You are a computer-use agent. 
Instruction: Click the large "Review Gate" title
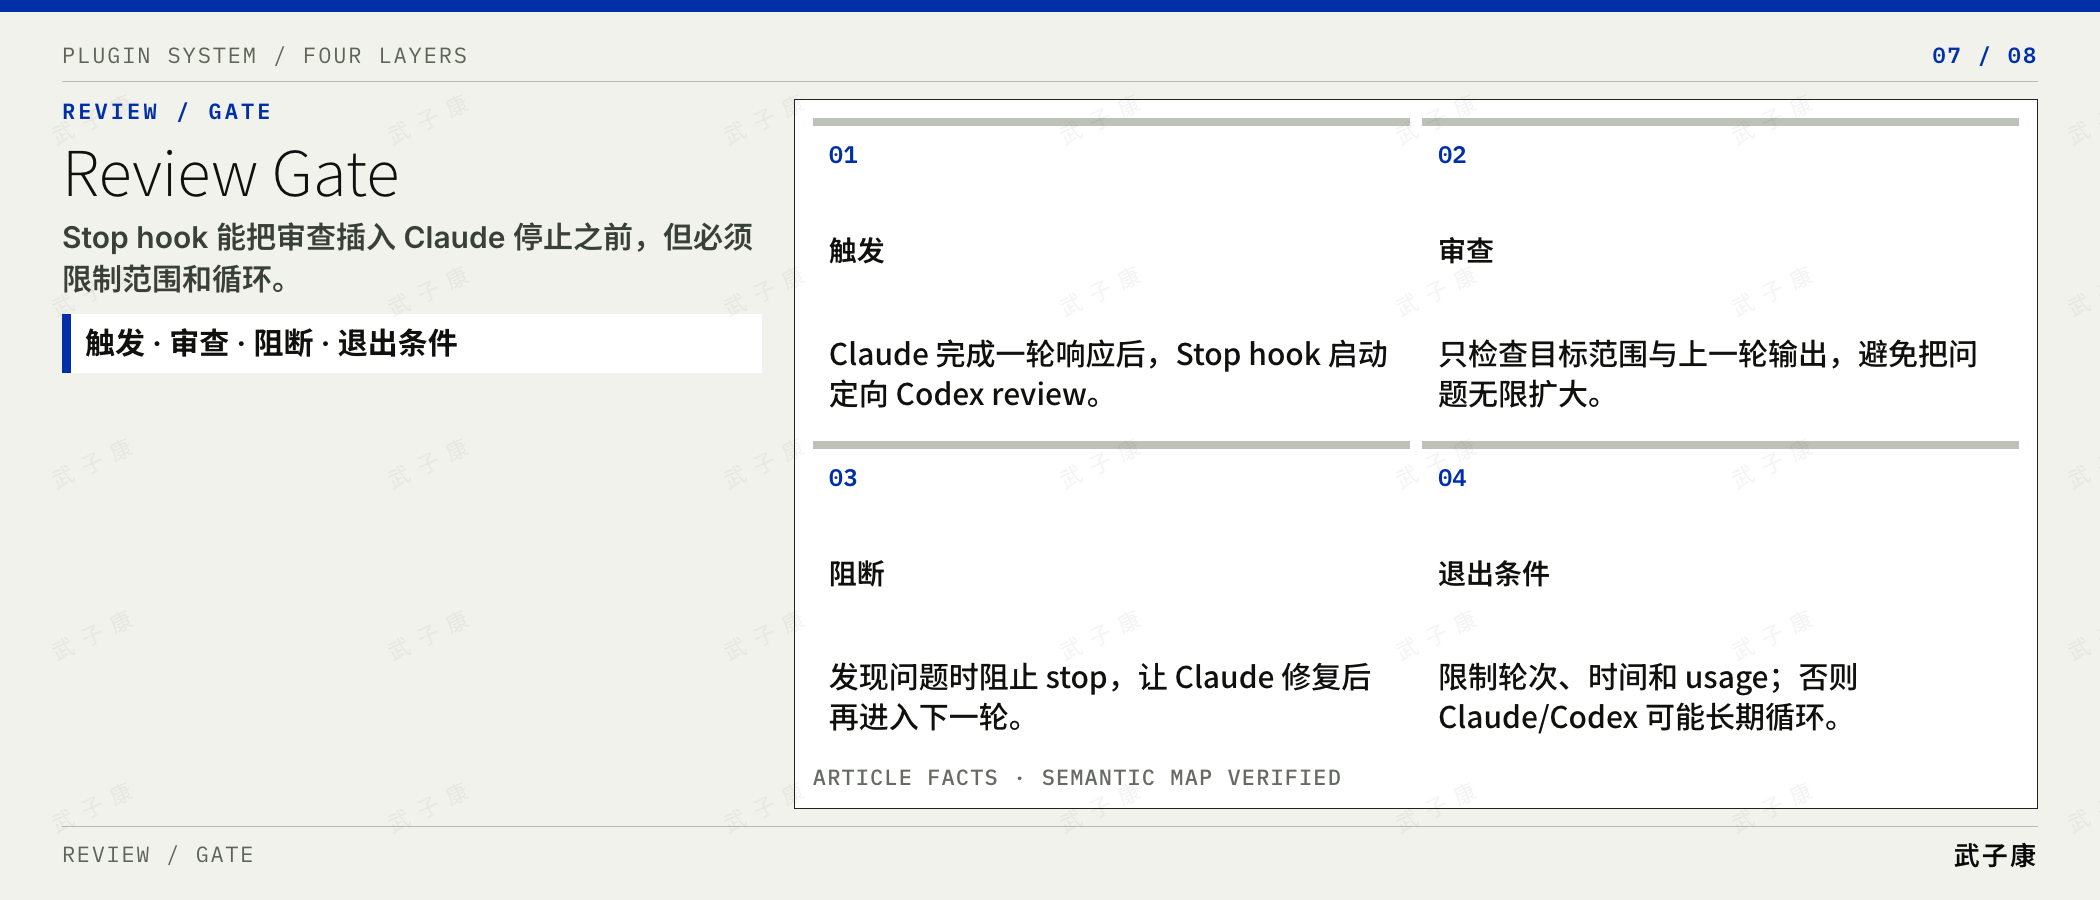tap(231, 175)
